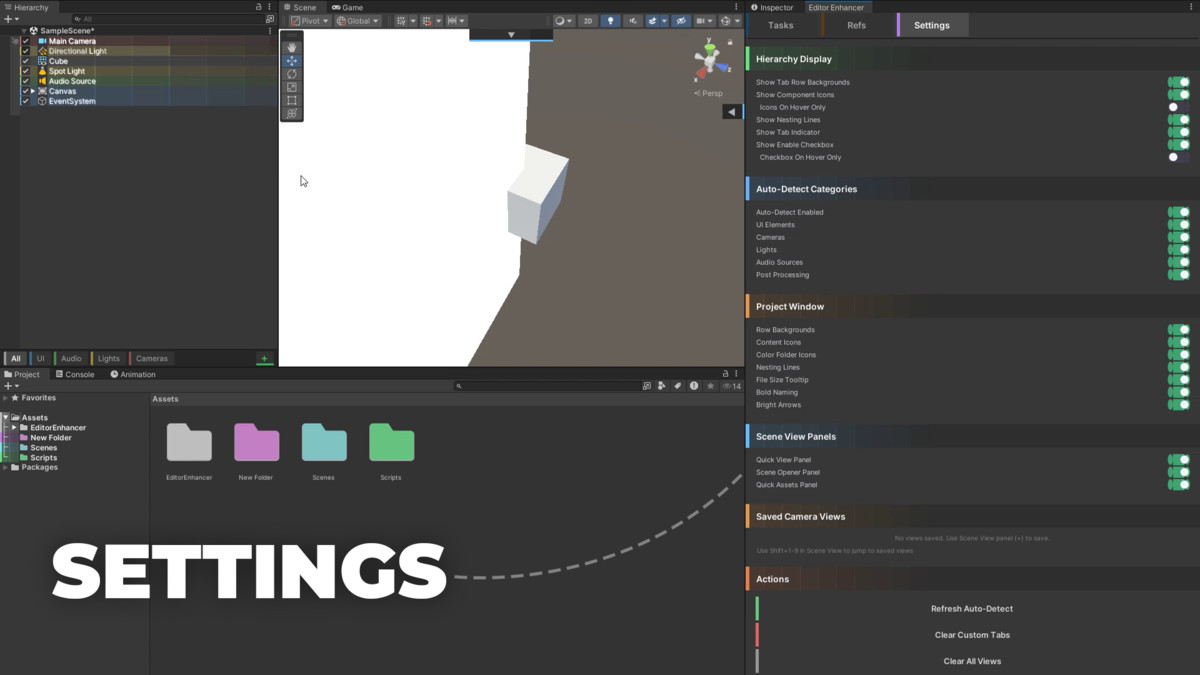Viewport: 1200px width, 675px height.
Task: Open the Global orientation dropdown
Action: 357,19
